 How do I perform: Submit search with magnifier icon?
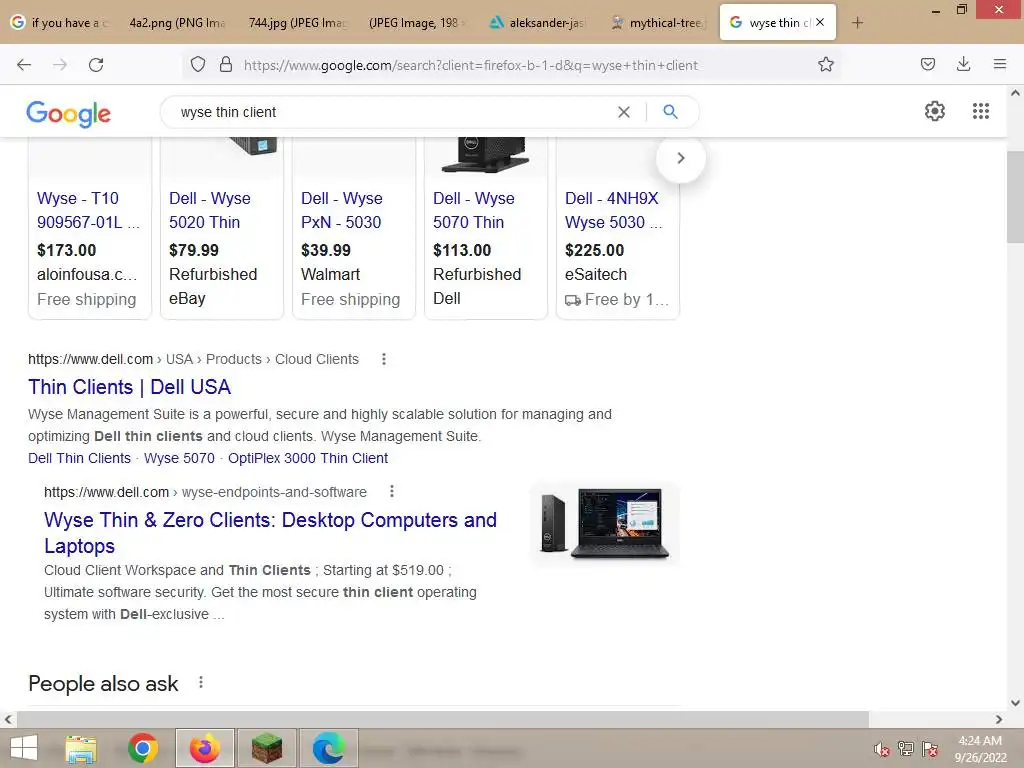pyautogui.click(x=670, y=112)
